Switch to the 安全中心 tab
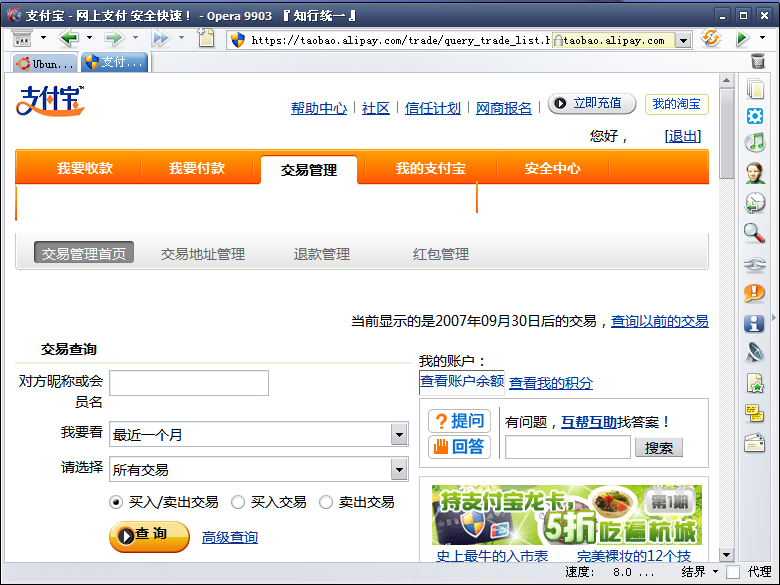 click(552, 168)
